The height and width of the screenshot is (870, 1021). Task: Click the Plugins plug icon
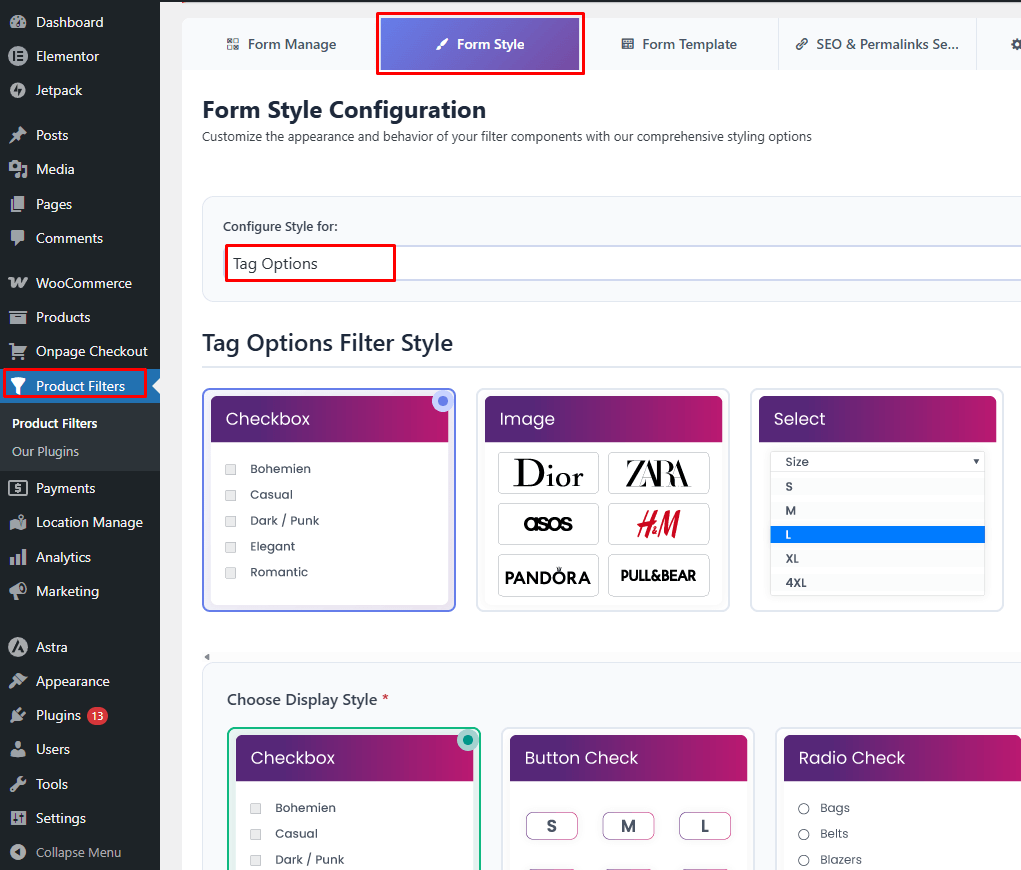(x=18, y=715)
